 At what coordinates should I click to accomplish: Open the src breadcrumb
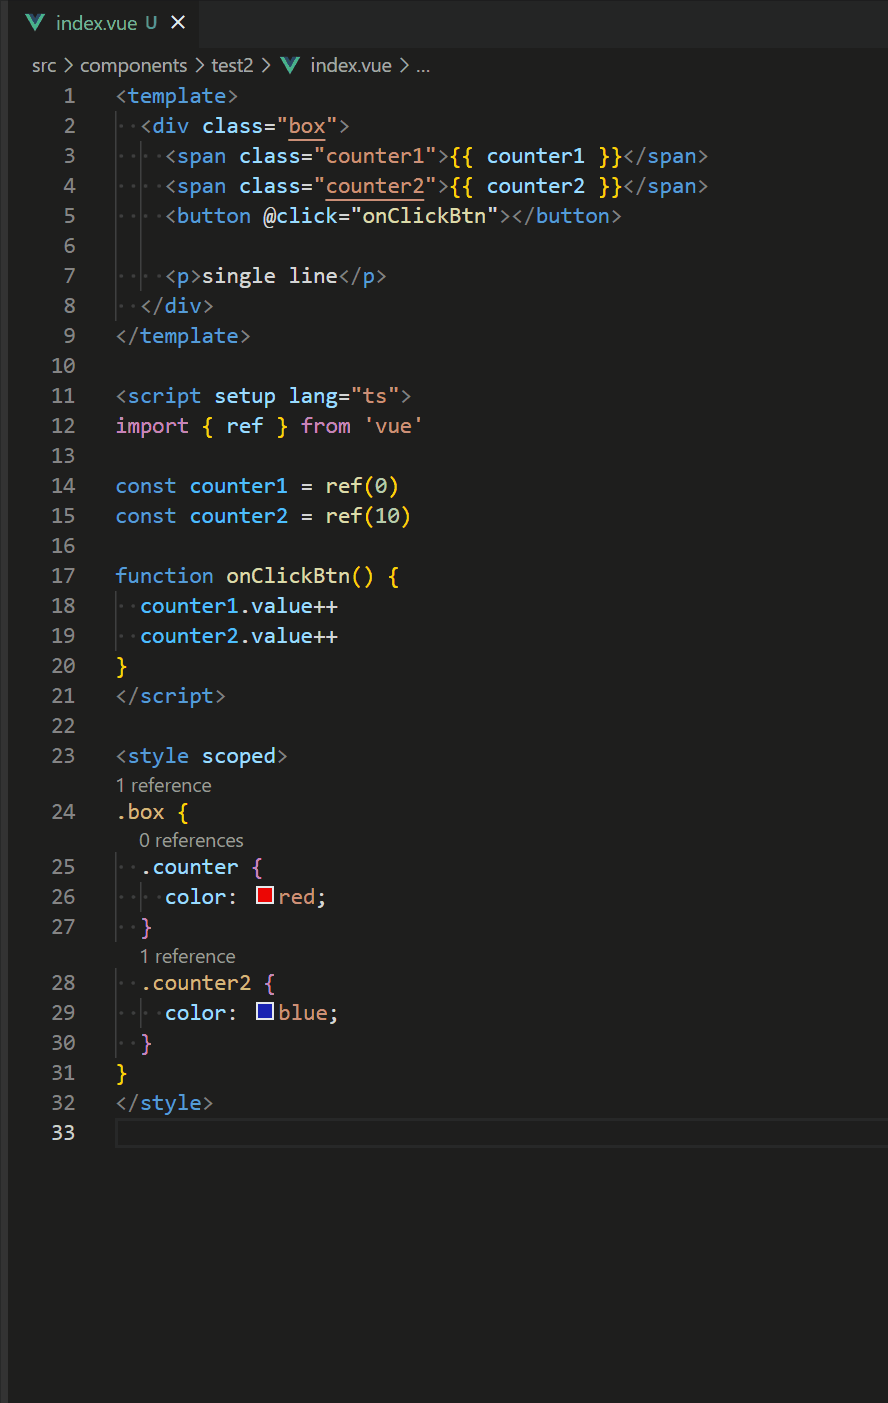pyautogui.click(x=44, y=66)
